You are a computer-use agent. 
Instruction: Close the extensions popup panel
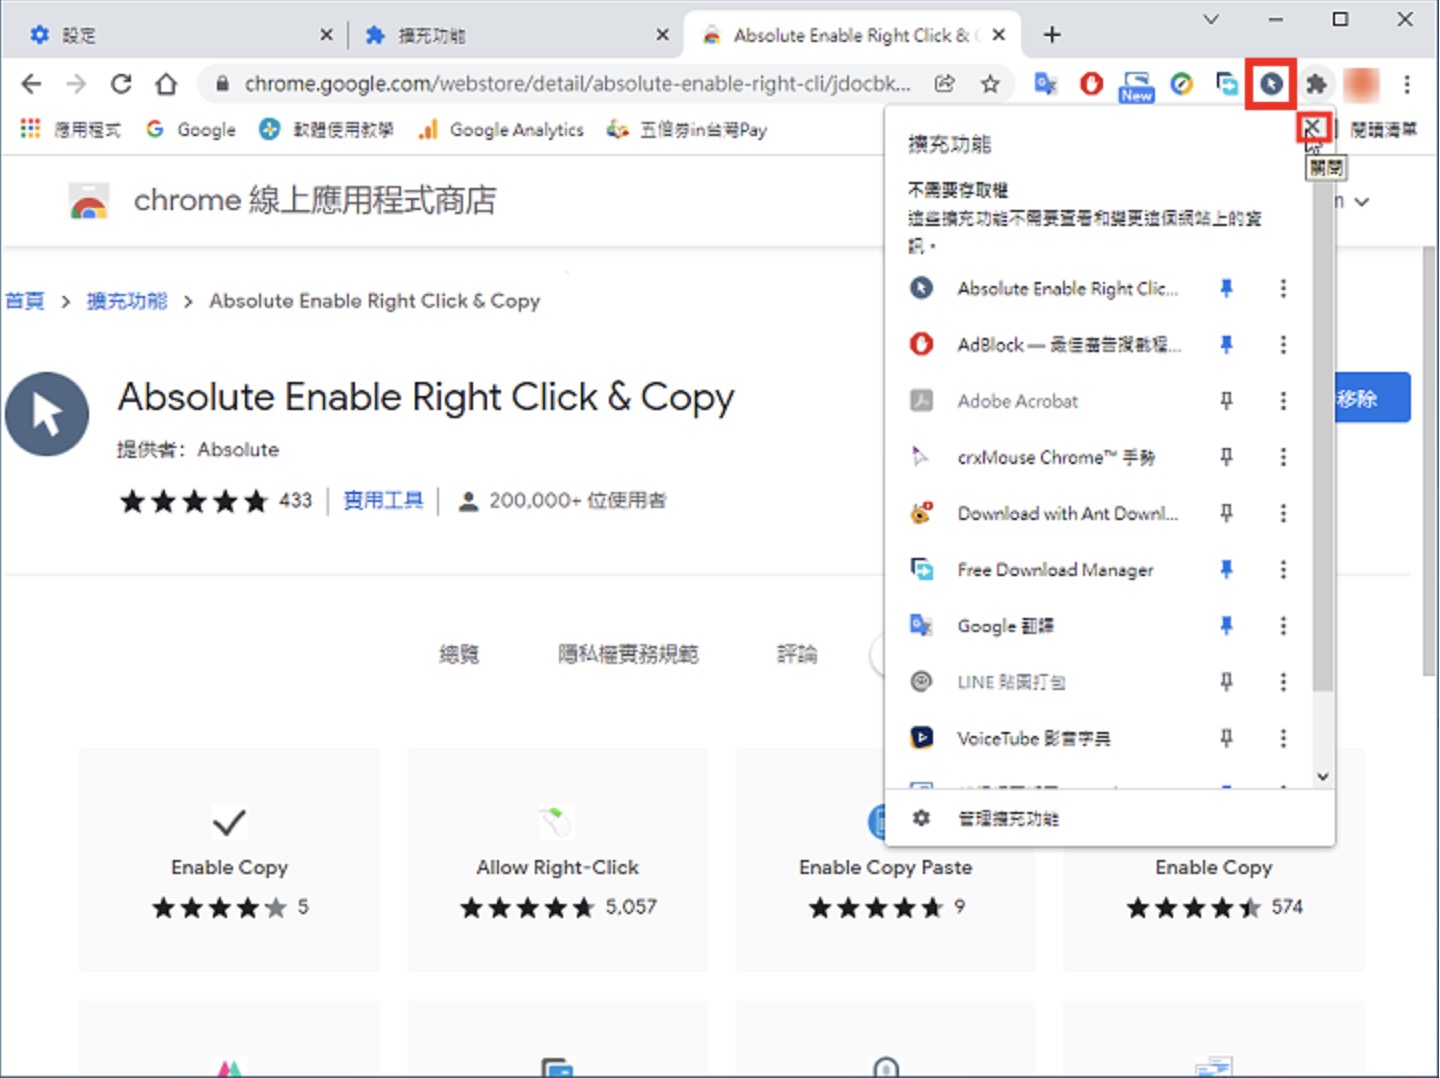(x=1312, y=127)
